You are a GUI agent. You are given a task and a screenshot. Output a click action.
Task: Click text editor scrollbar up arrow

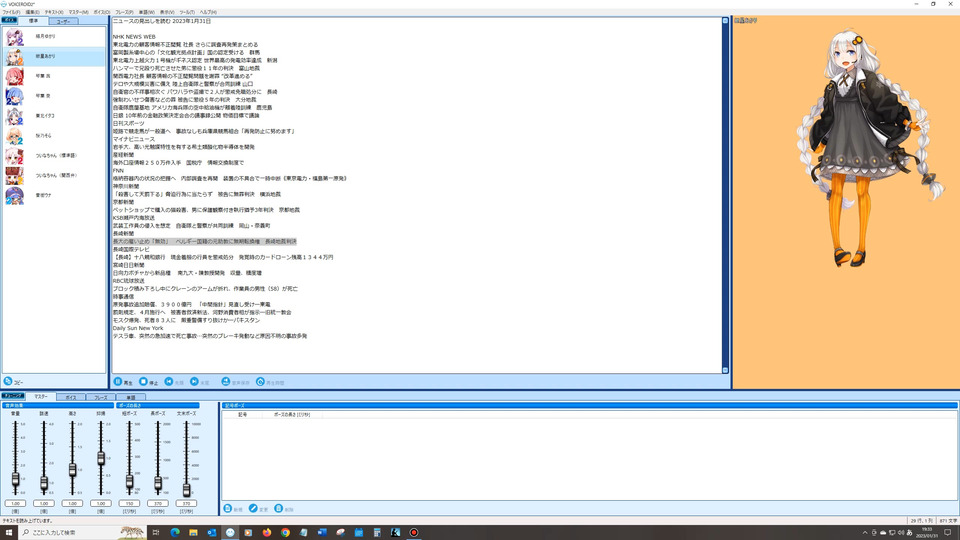tap(726, 21)
